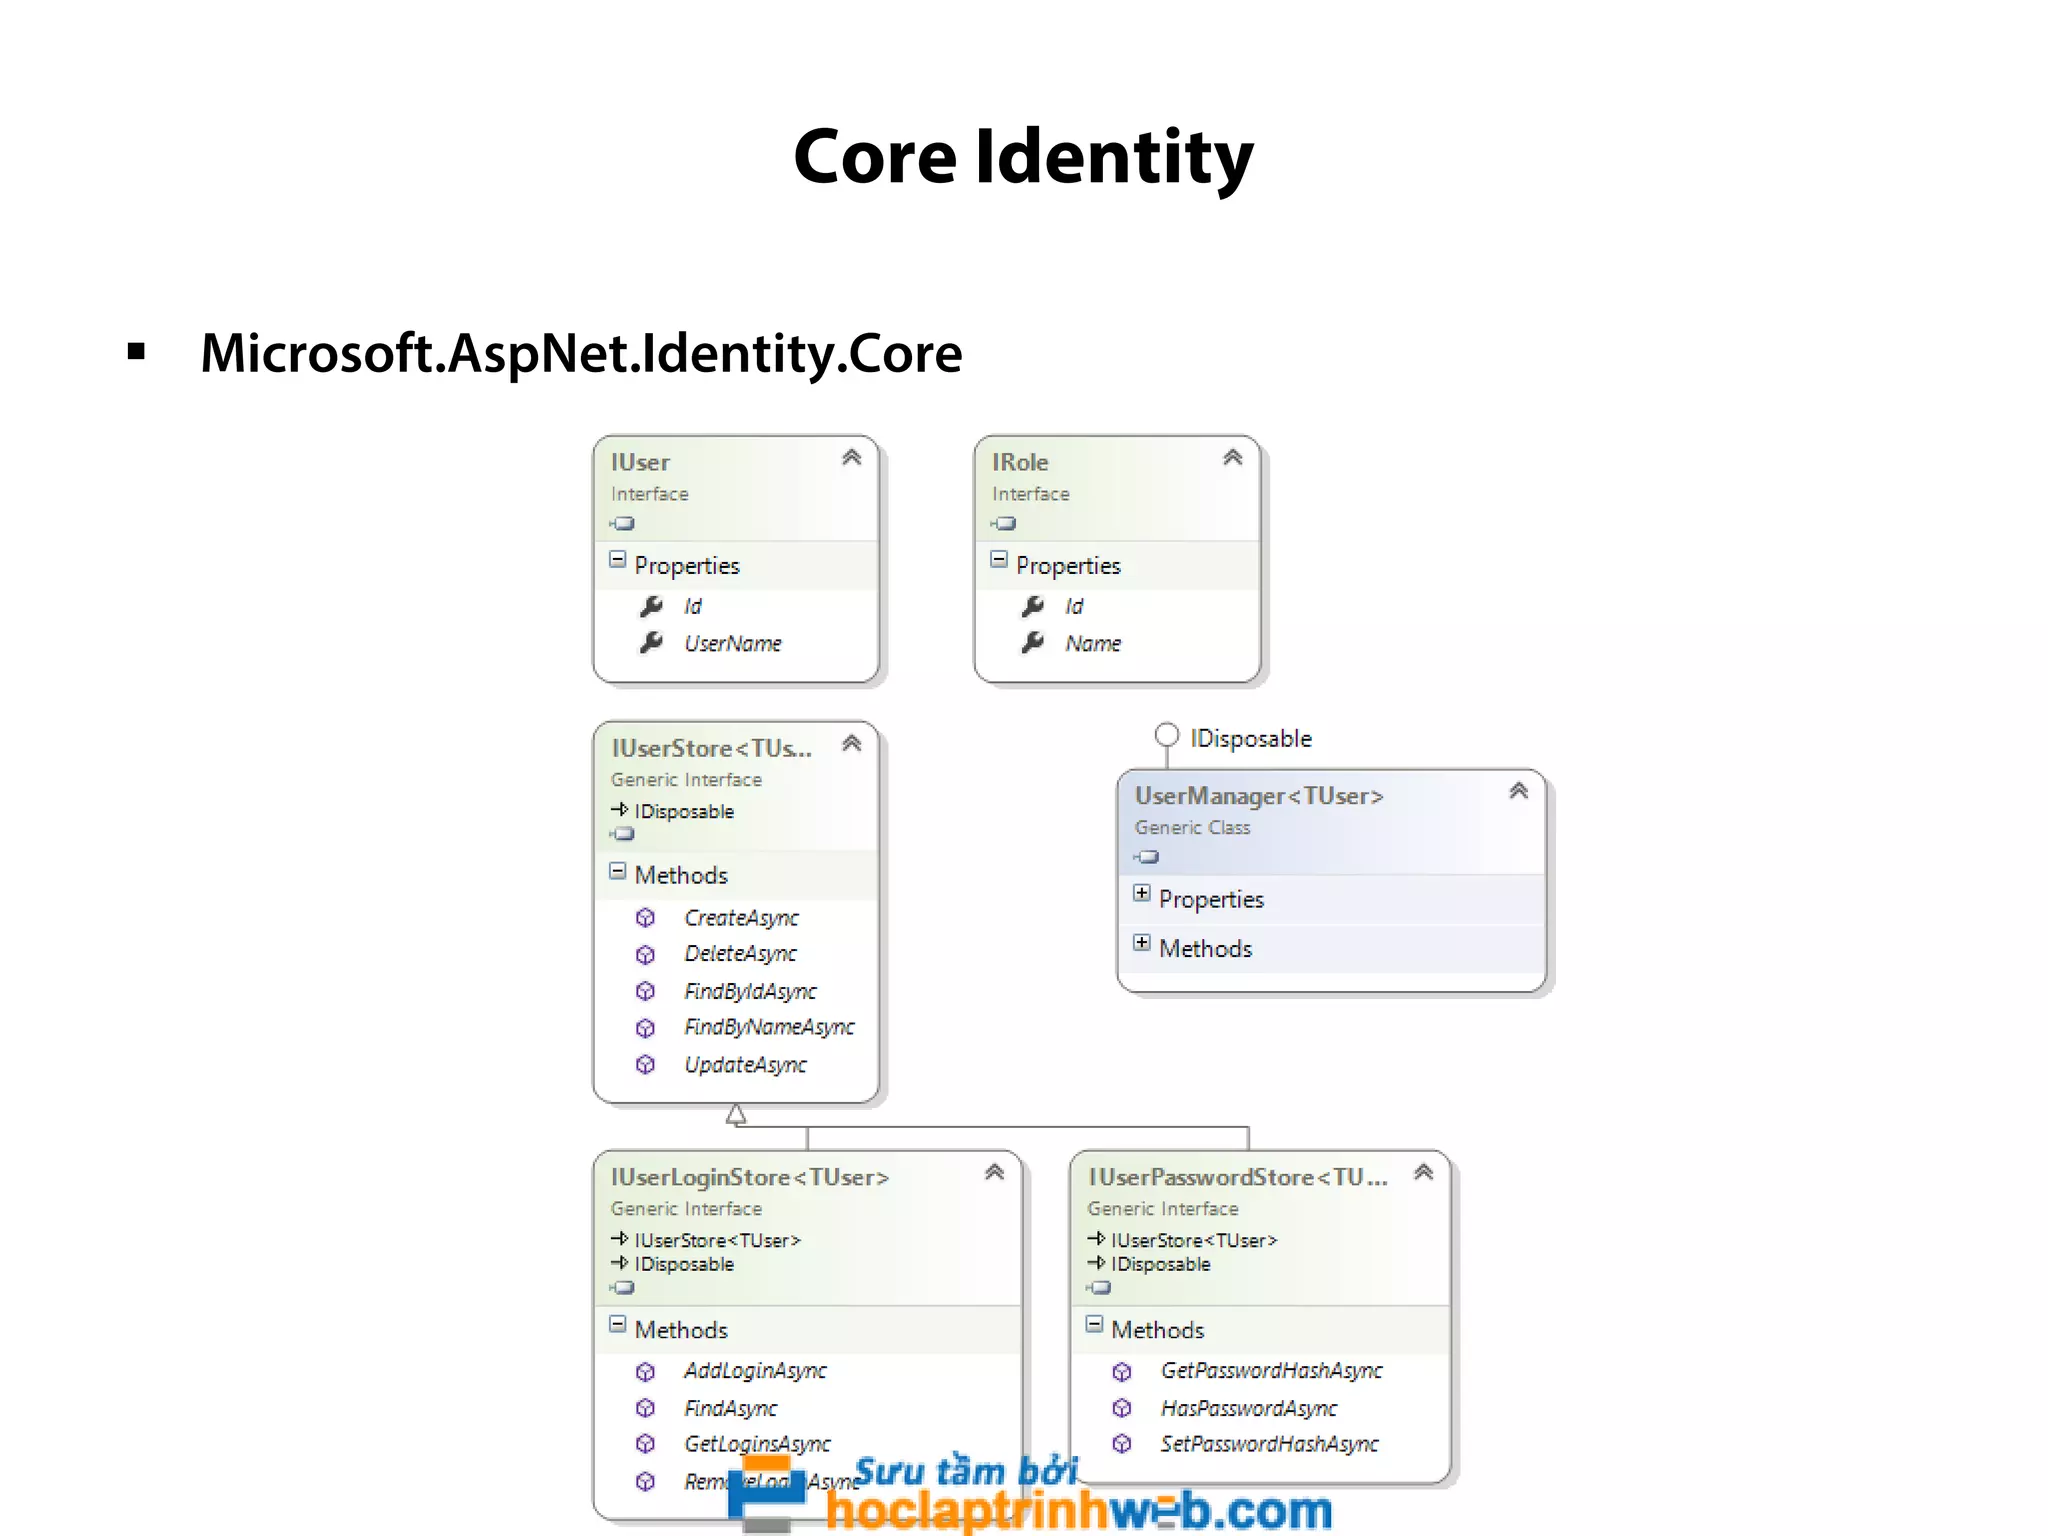The width and height of the screenshot is (2048, 1536).
Task: Click the wrench icon beside UserName
Action: click(651, 643)
